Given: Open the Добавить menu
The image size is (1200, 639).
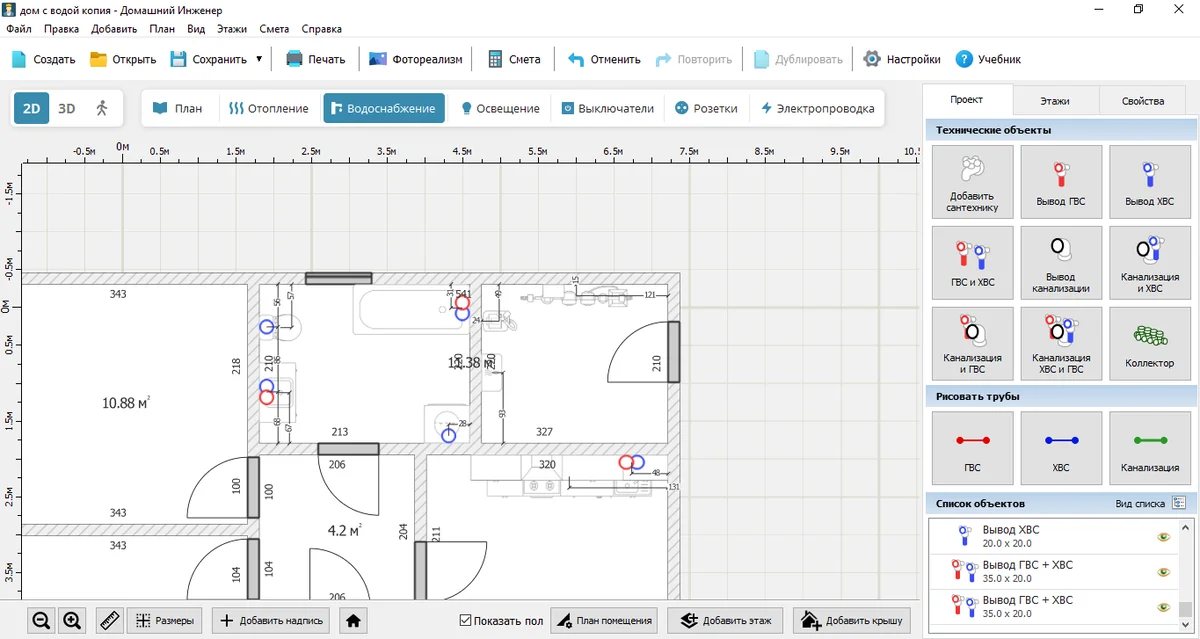Looking at the screenshot, I should [114, 29].
